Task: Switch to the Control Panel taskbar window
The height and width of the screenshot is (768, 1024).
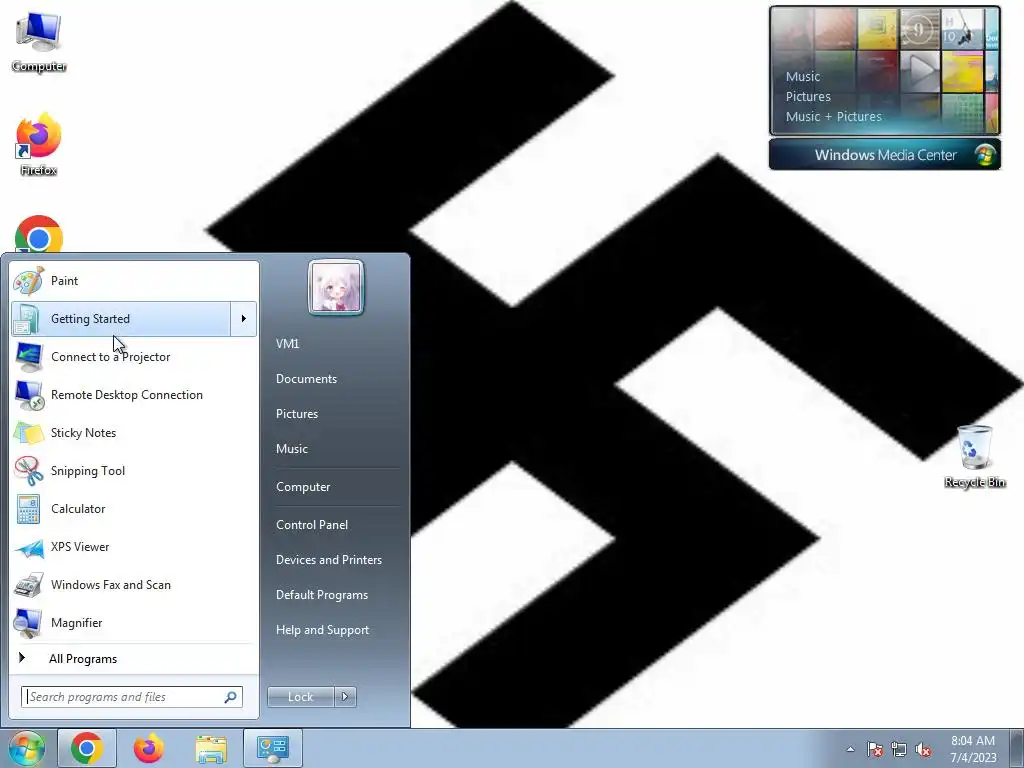Action: 273,748
